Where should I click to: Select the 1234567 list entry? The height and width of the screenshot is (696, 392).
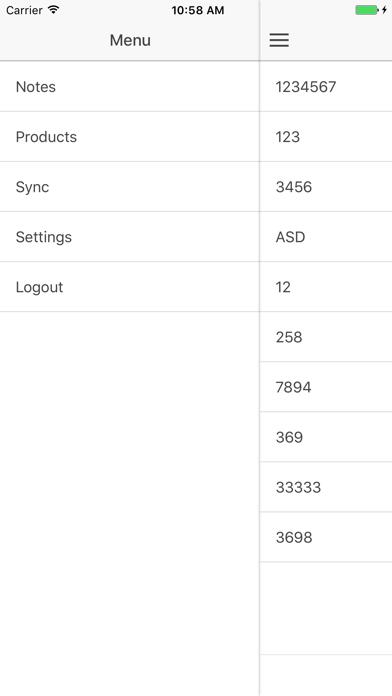point(326,87)
